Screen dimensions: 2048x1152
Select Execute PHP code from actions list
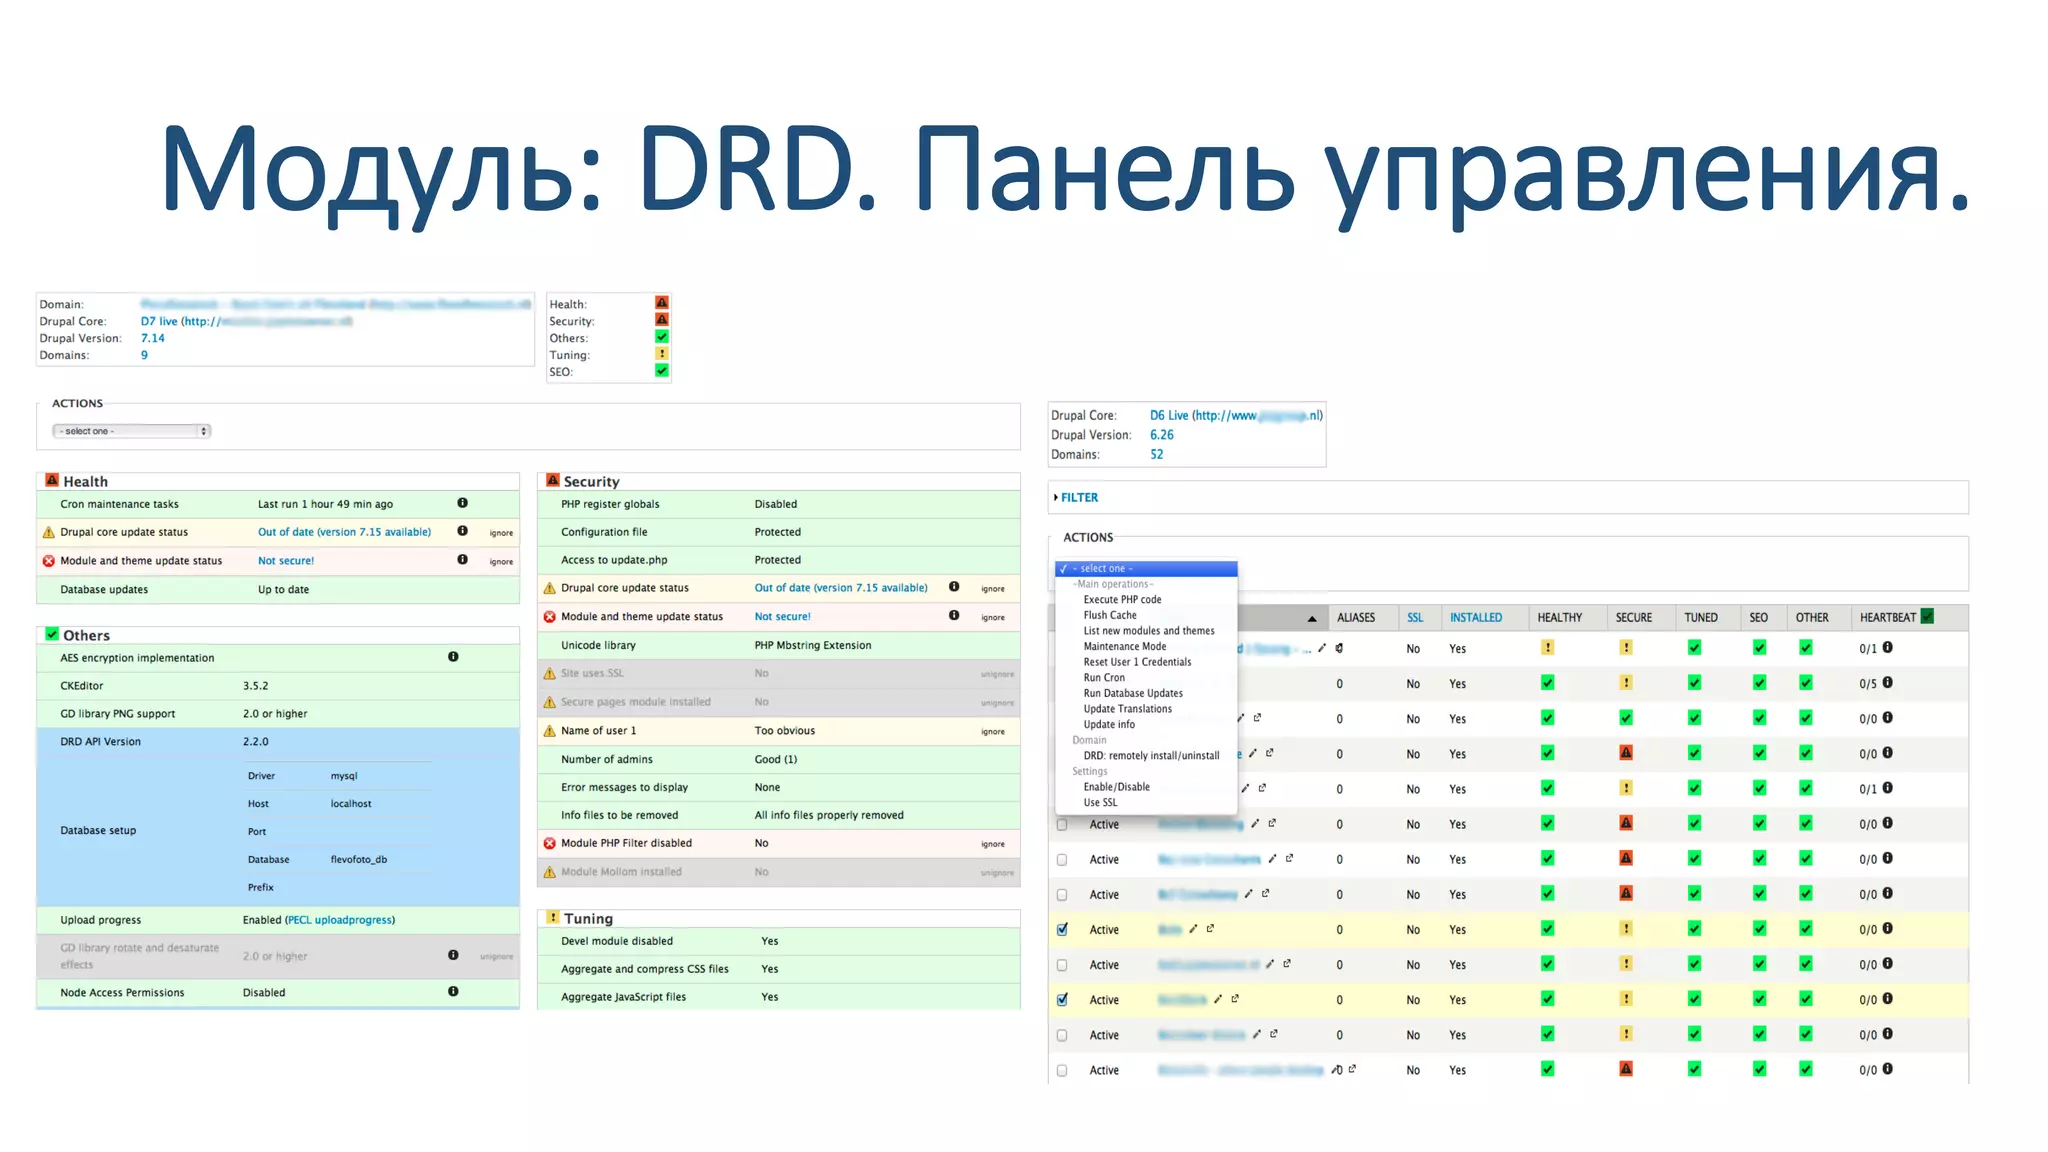point(1122,599)
